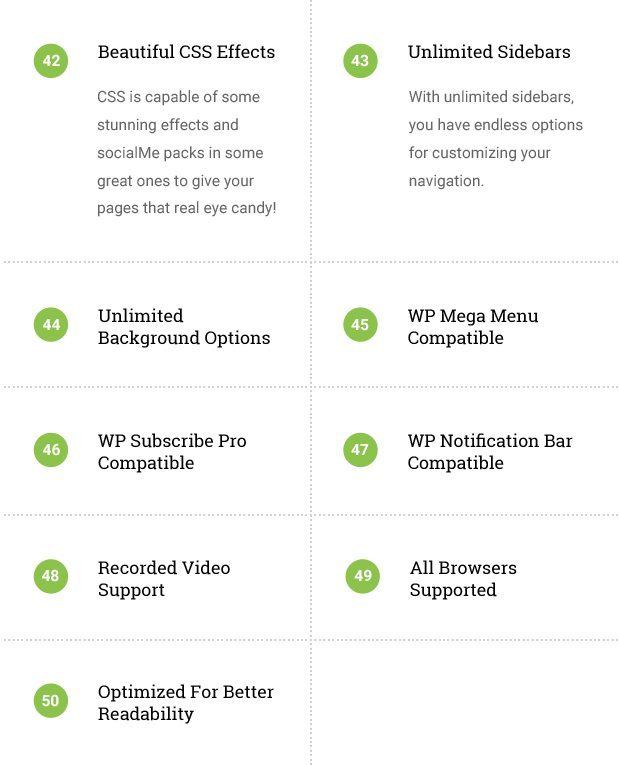Click the unlimited sidebars description text
The image size is (620, 765).
pos(496,139)
